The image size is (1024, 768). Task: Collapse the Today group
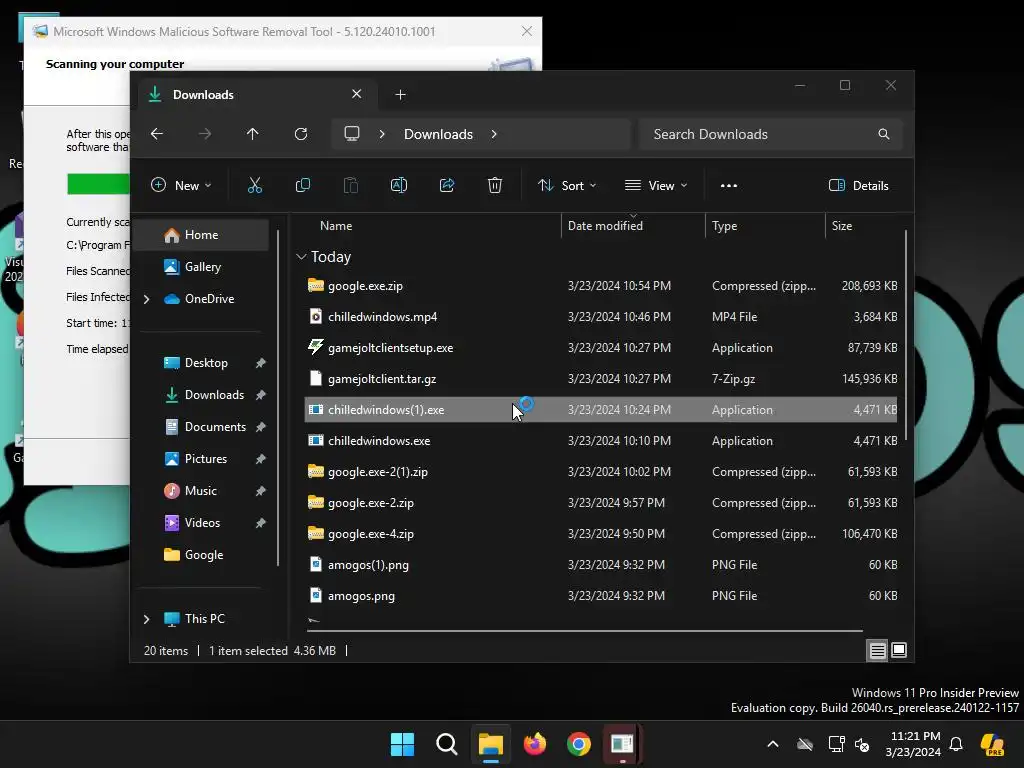301,257
